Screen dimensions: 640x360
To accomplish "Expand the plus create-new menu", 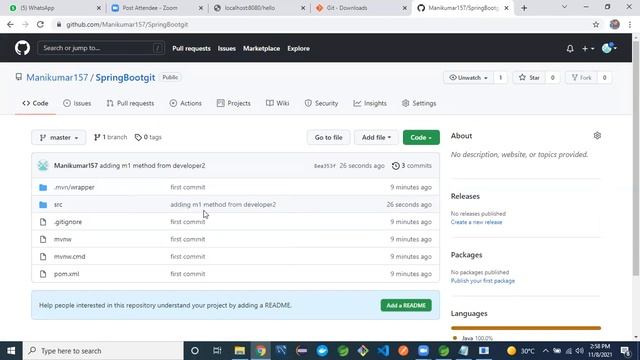I will (x=588, y=49).
